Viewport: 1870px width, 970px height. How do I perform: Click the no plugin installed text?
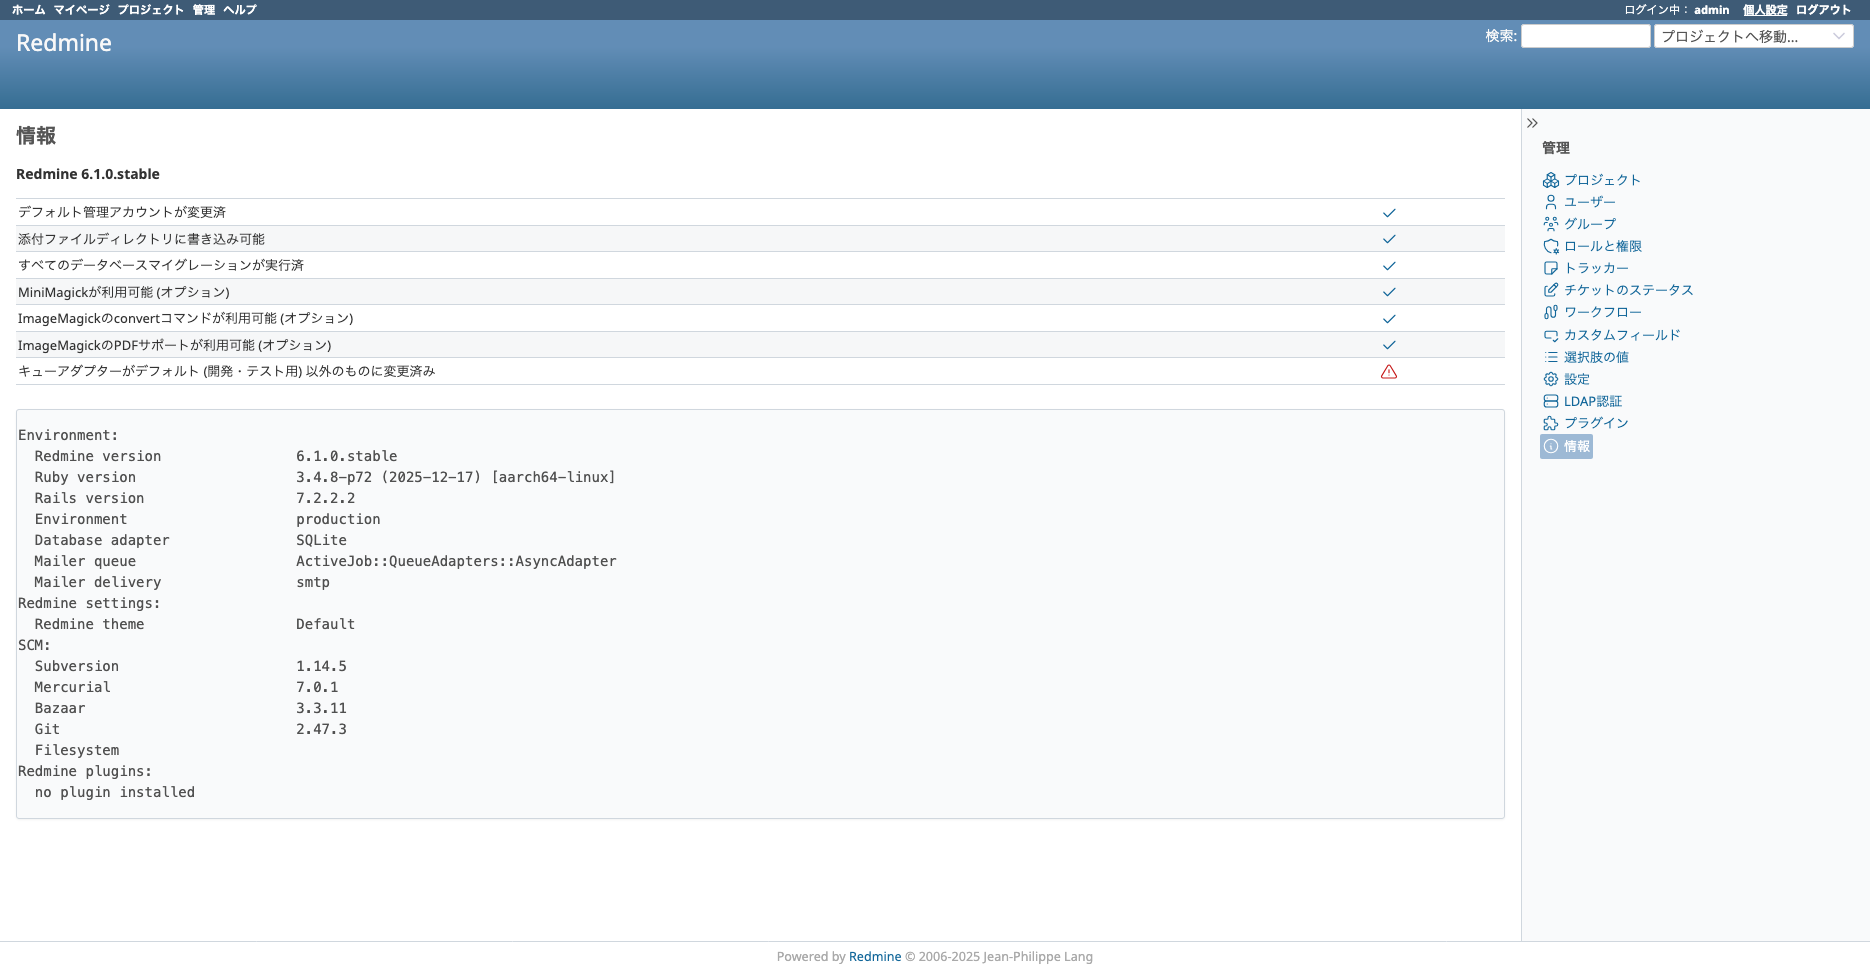coord(115,792)
